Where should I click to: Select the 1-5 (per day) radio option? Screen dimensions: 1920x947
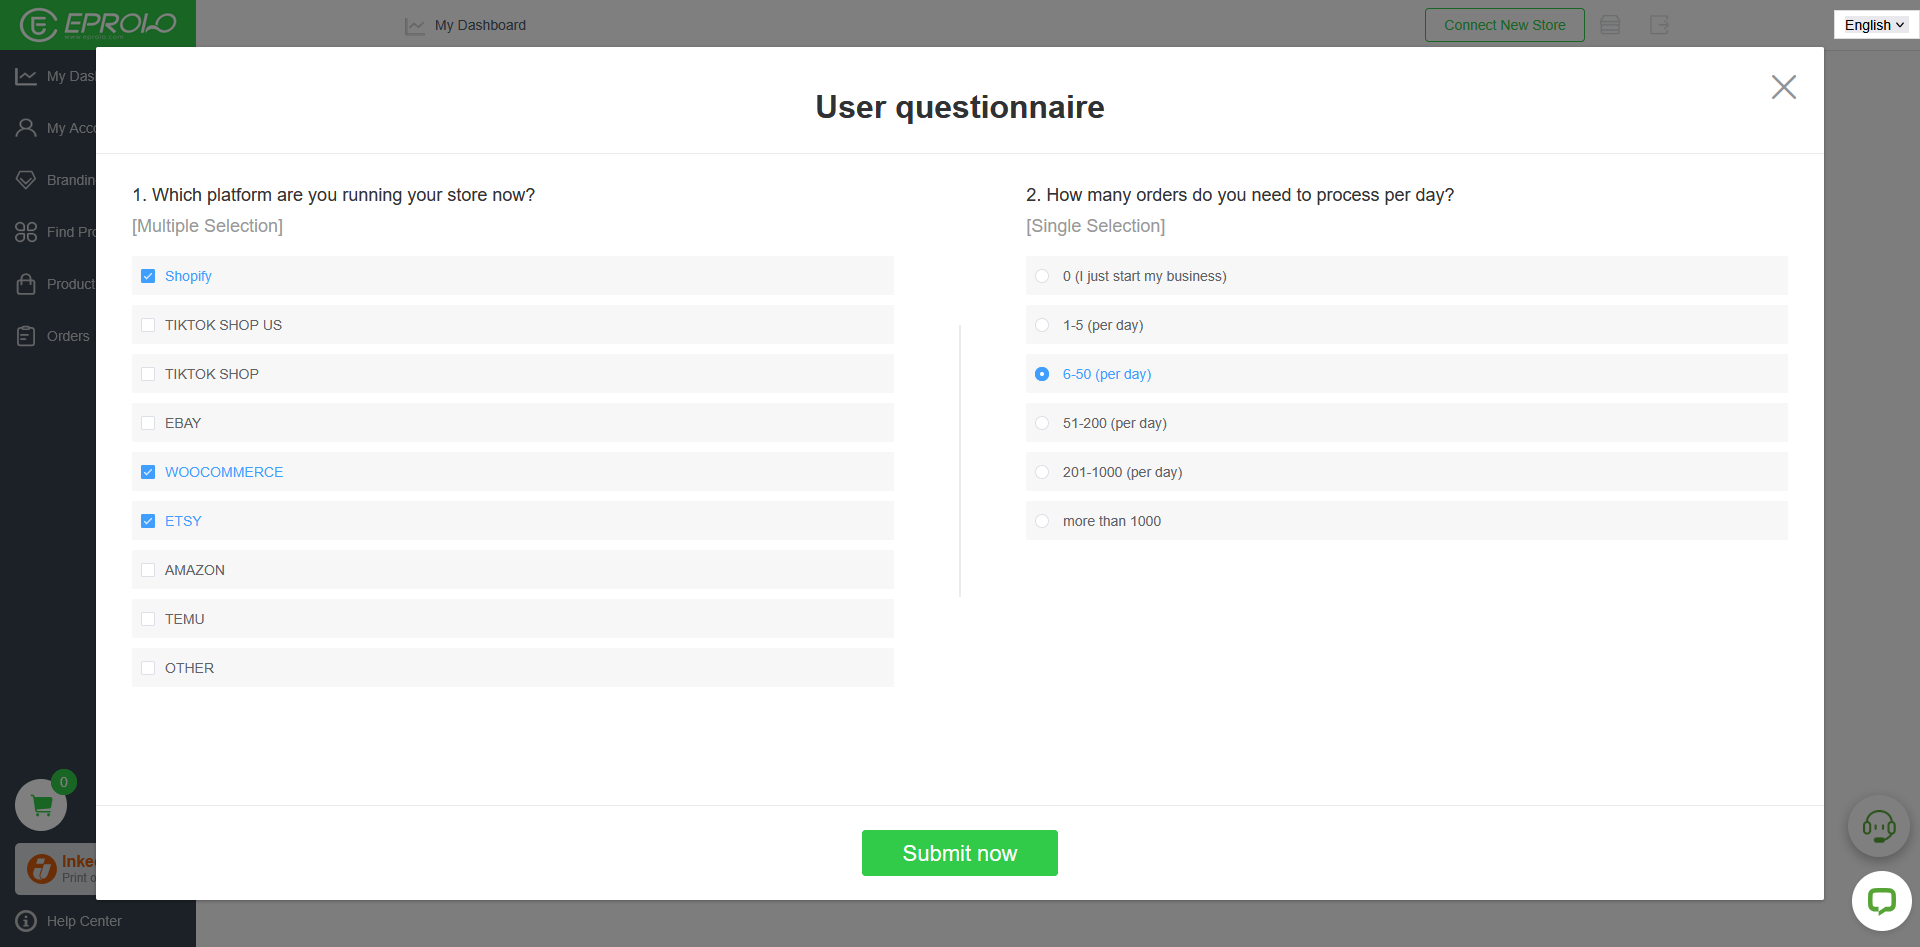(1042, 325)
